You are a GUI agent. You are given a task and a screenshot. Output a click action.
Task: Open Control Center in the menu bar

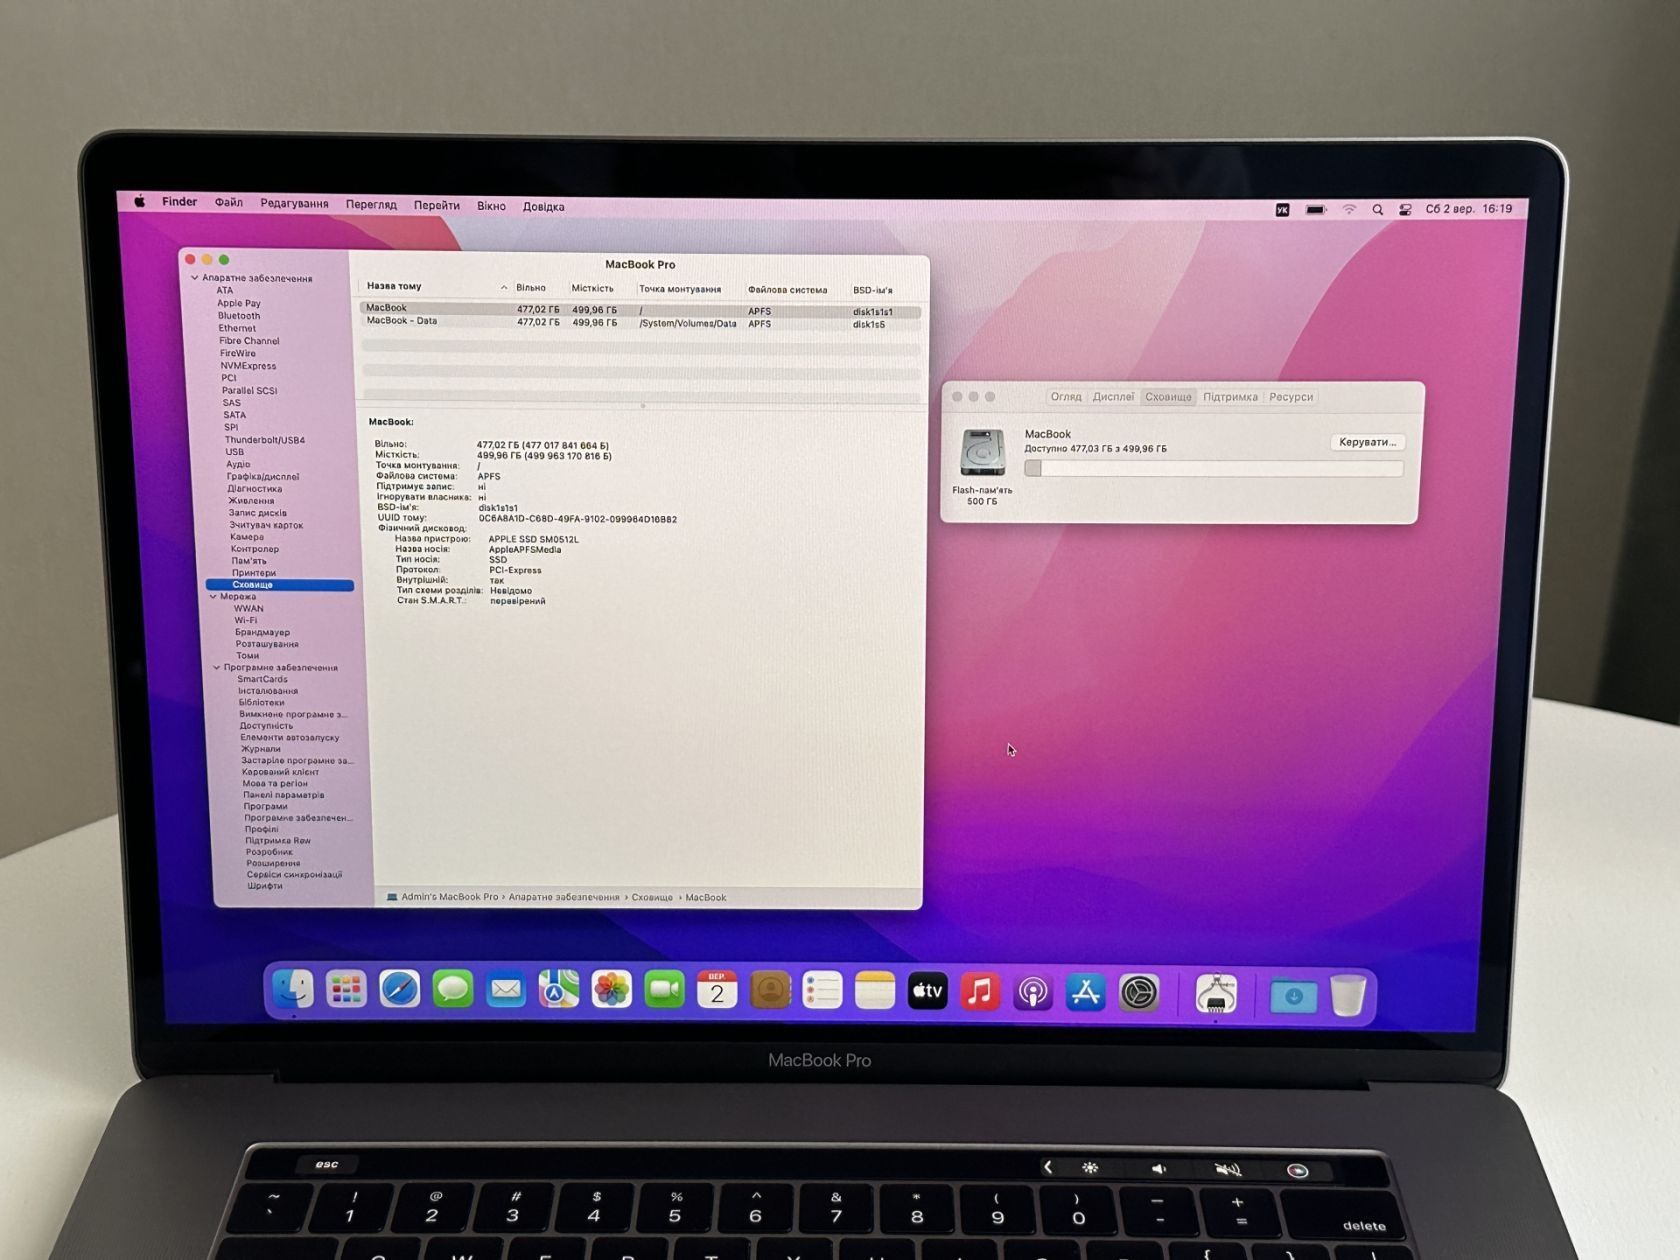pyautogui.click(x=1405, y=210)
